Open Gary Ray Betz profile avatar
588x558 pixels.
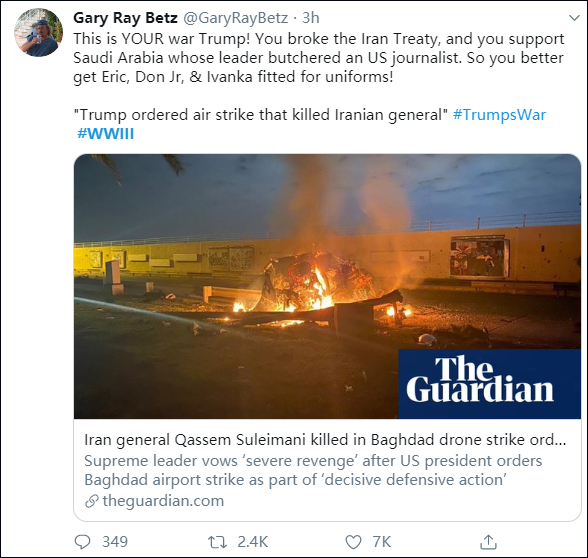click(x=38, y=32)
